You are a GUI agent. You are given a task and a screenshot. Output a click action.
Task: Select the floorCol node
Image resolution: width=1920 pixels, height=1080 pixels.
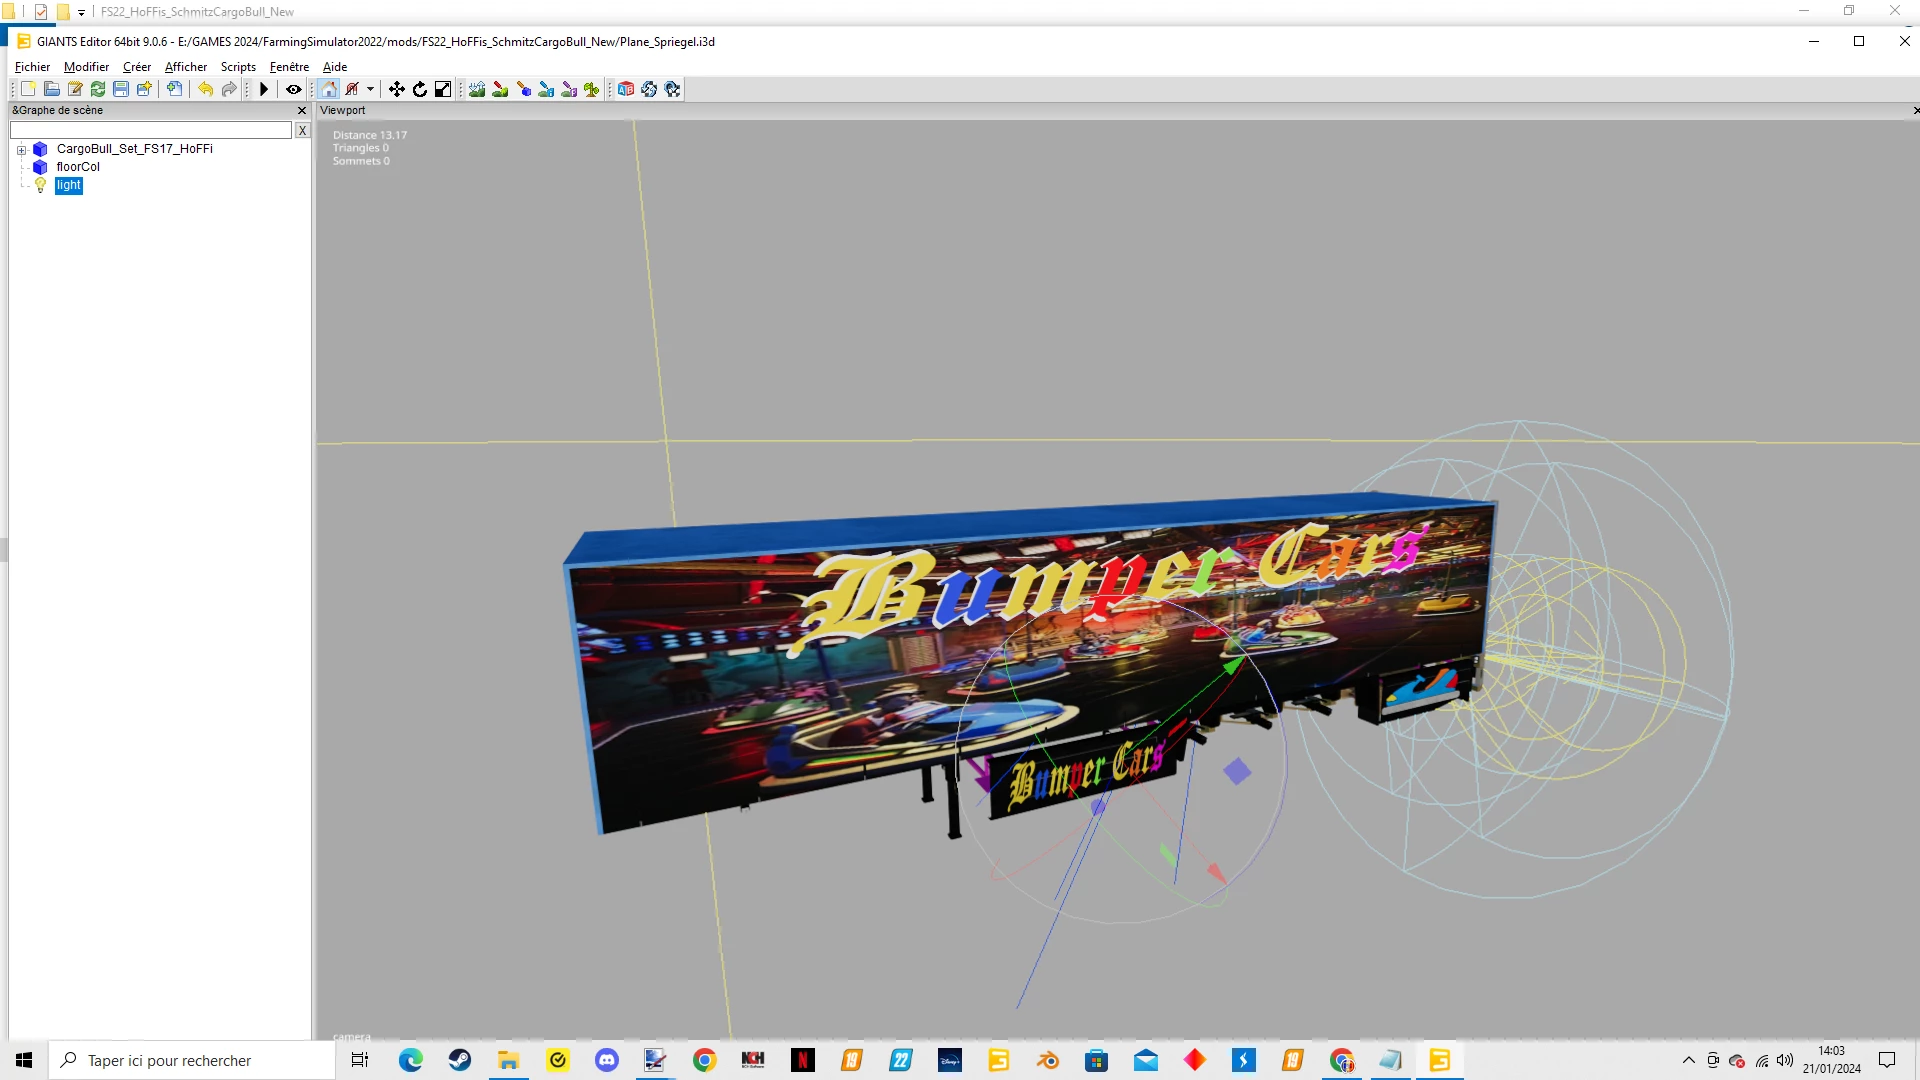click(78, 167)
